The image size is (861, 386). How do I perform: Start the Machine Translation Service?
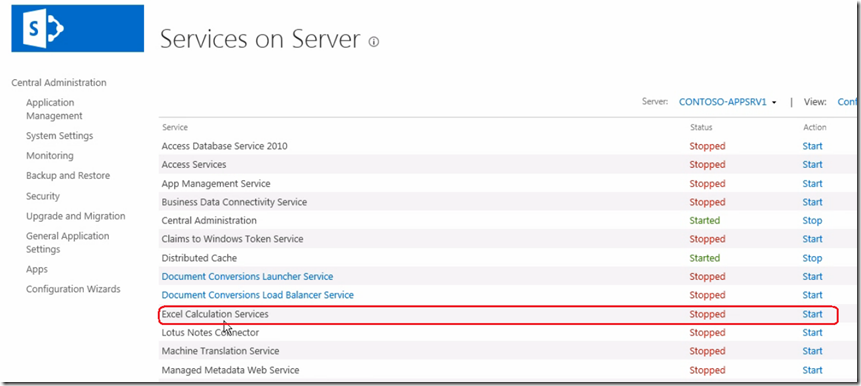click(x=812, y=351)
